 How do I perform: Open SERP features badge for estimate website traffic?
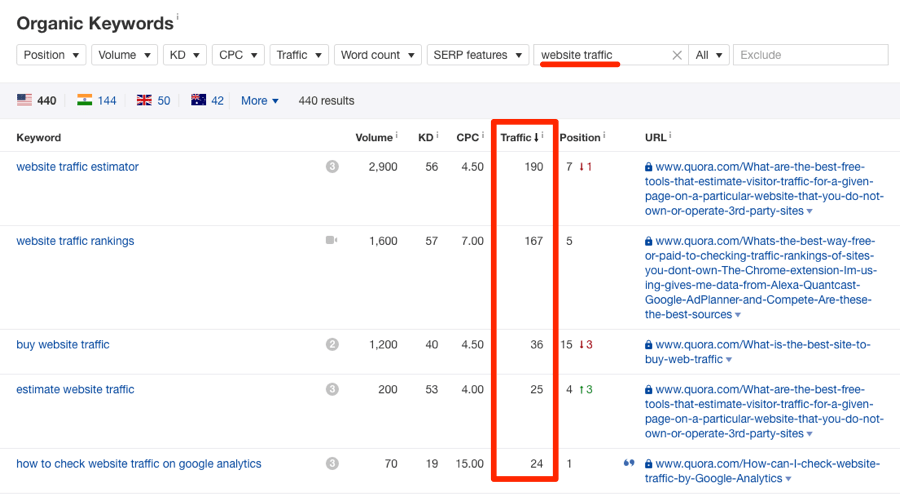point(332,389)
